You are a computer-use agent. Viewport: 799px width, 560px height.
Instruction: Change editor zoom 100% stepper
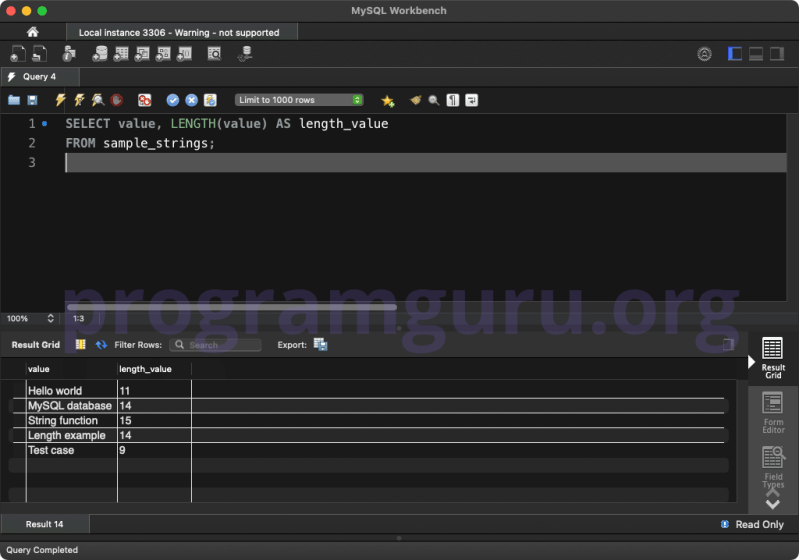(50, 318)
